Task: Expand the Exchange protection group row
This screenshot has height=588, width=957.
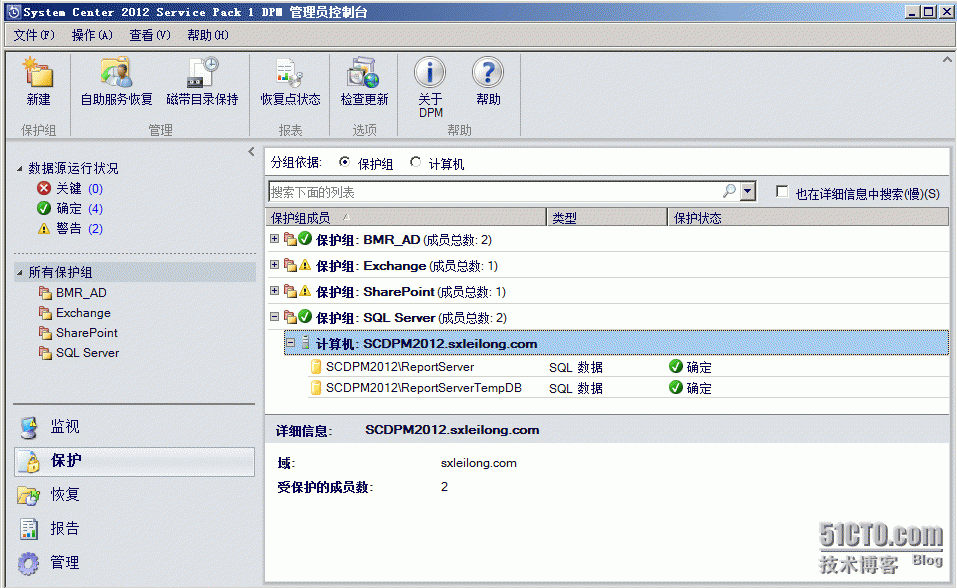Action: click(275, 265)
